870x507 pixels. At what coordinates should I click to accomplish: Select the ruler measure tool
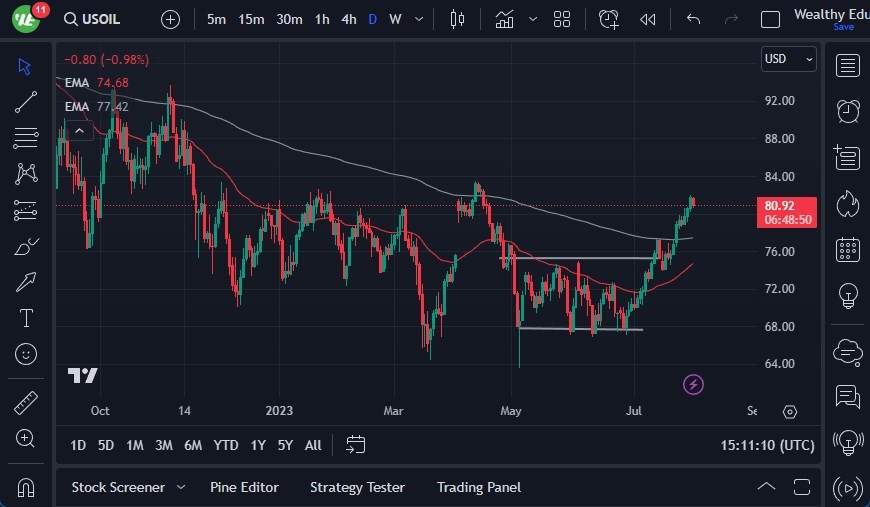click(26, 403)
